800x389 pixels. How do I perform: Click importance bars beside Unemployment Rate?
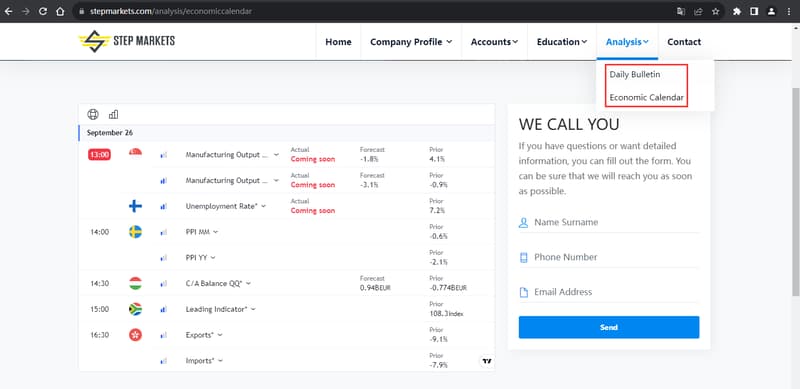pos(163,206)
